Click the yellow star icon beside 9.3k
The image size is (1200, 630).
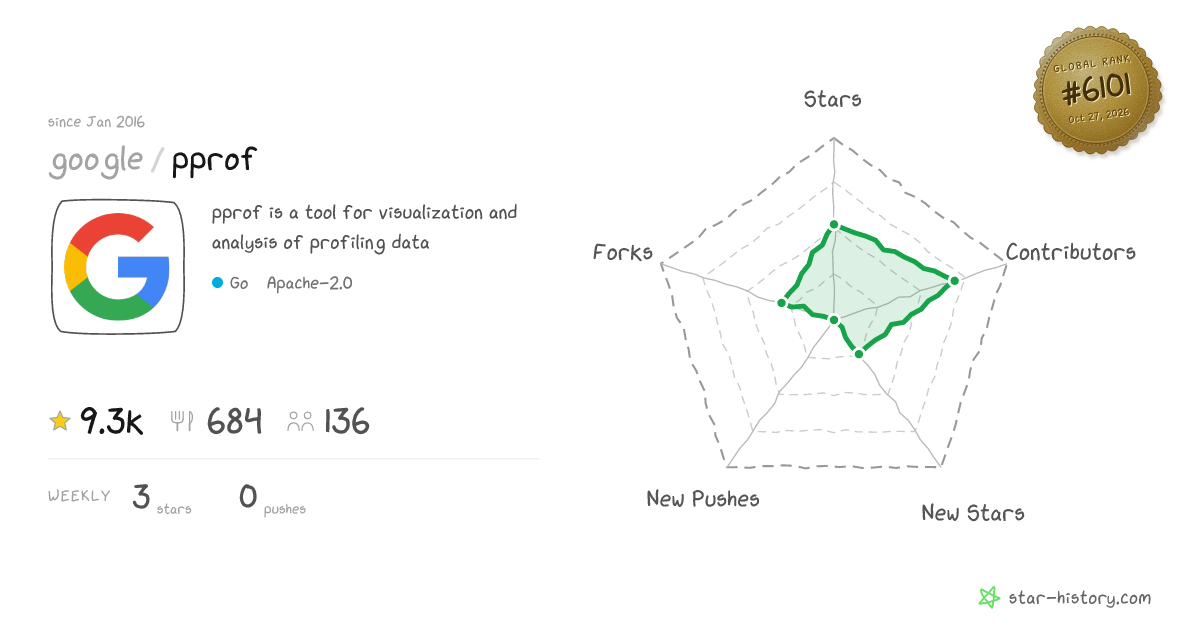coord(59,422)
